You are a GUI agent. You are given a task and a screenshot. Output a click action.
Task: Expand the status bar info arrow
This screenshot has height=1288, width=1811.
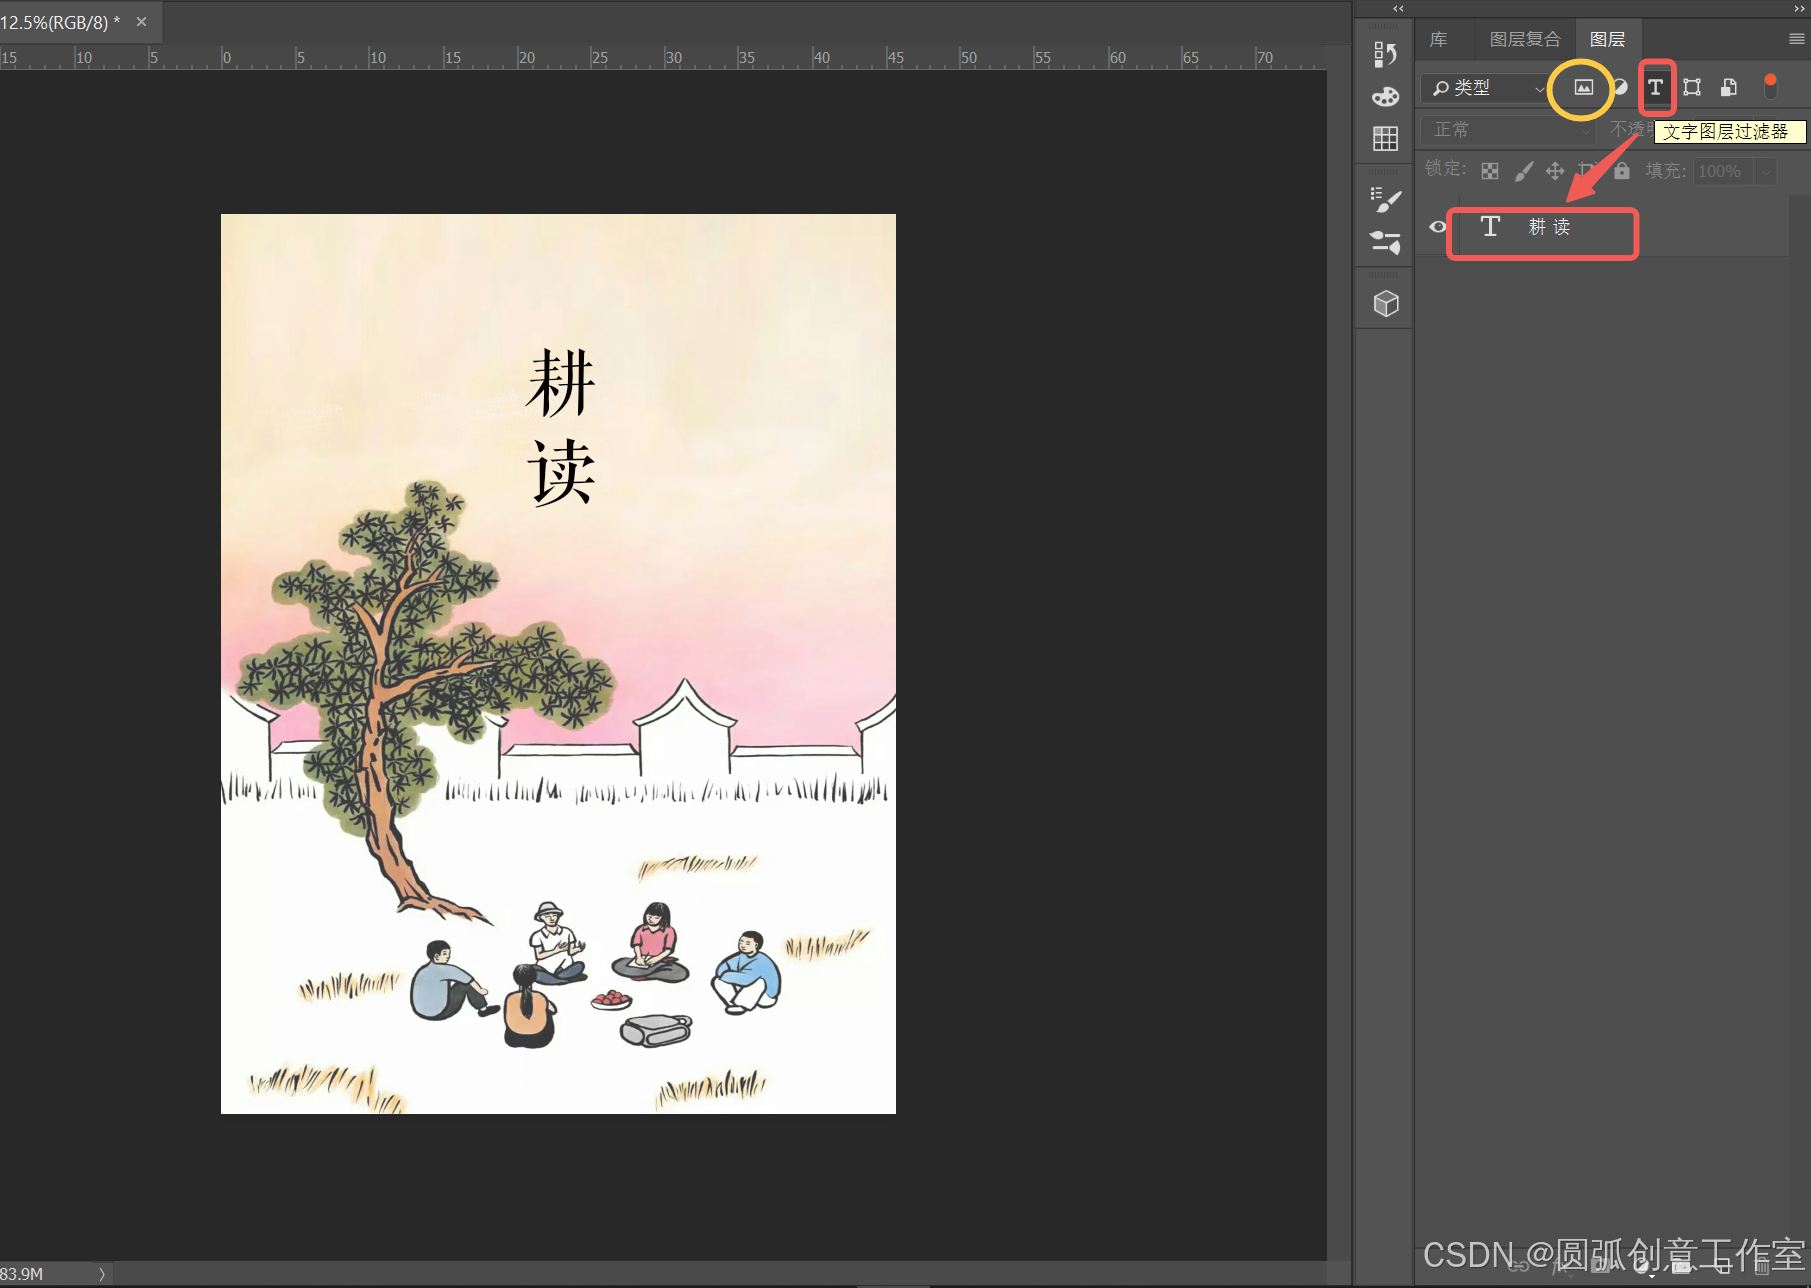(101, 1274)
